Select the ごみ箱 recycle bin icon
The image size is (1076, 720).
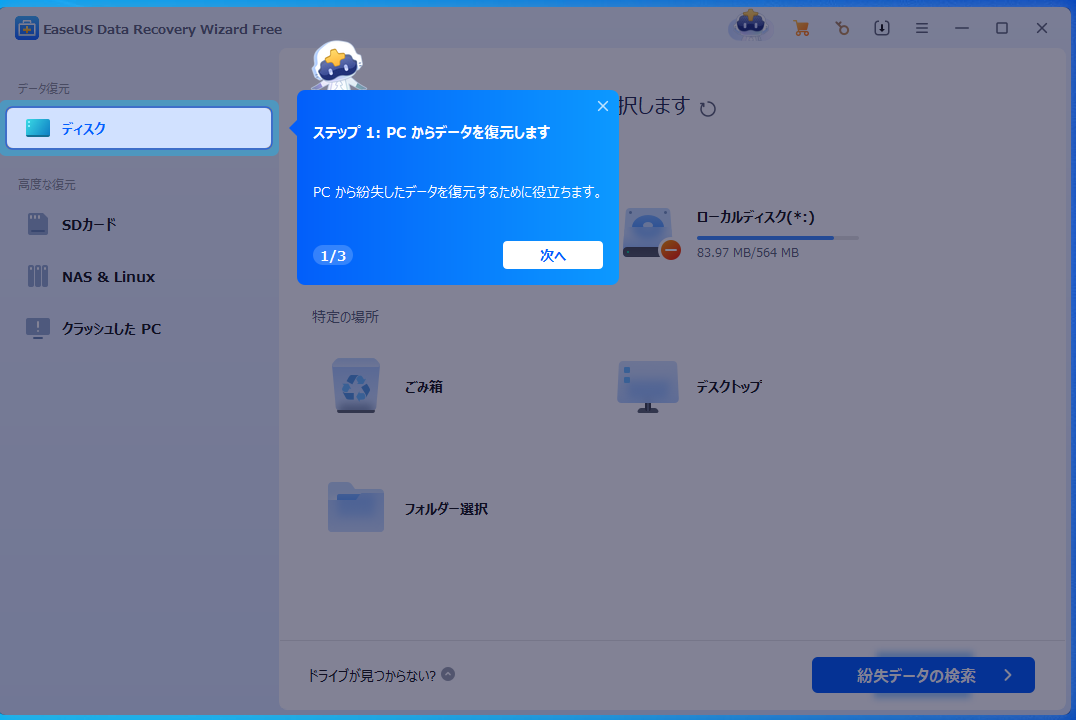(x=355, y=386)
